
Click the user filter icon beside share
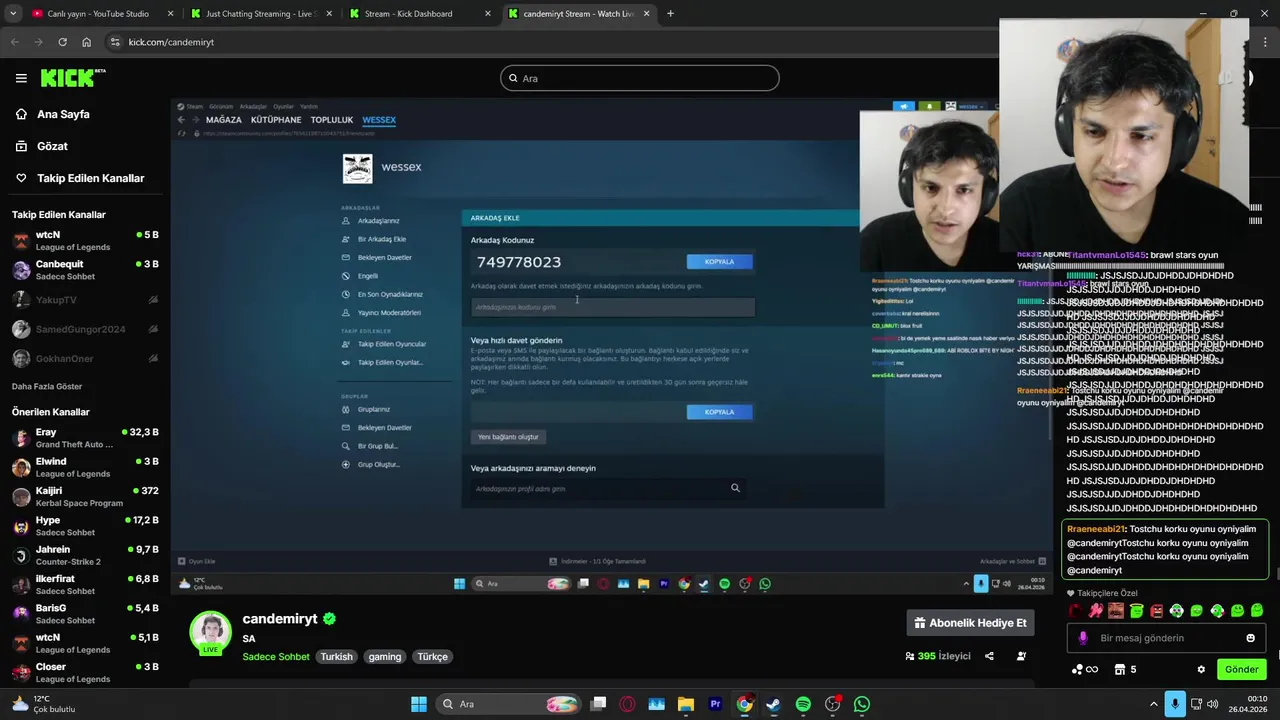[x=1021, y=656]
